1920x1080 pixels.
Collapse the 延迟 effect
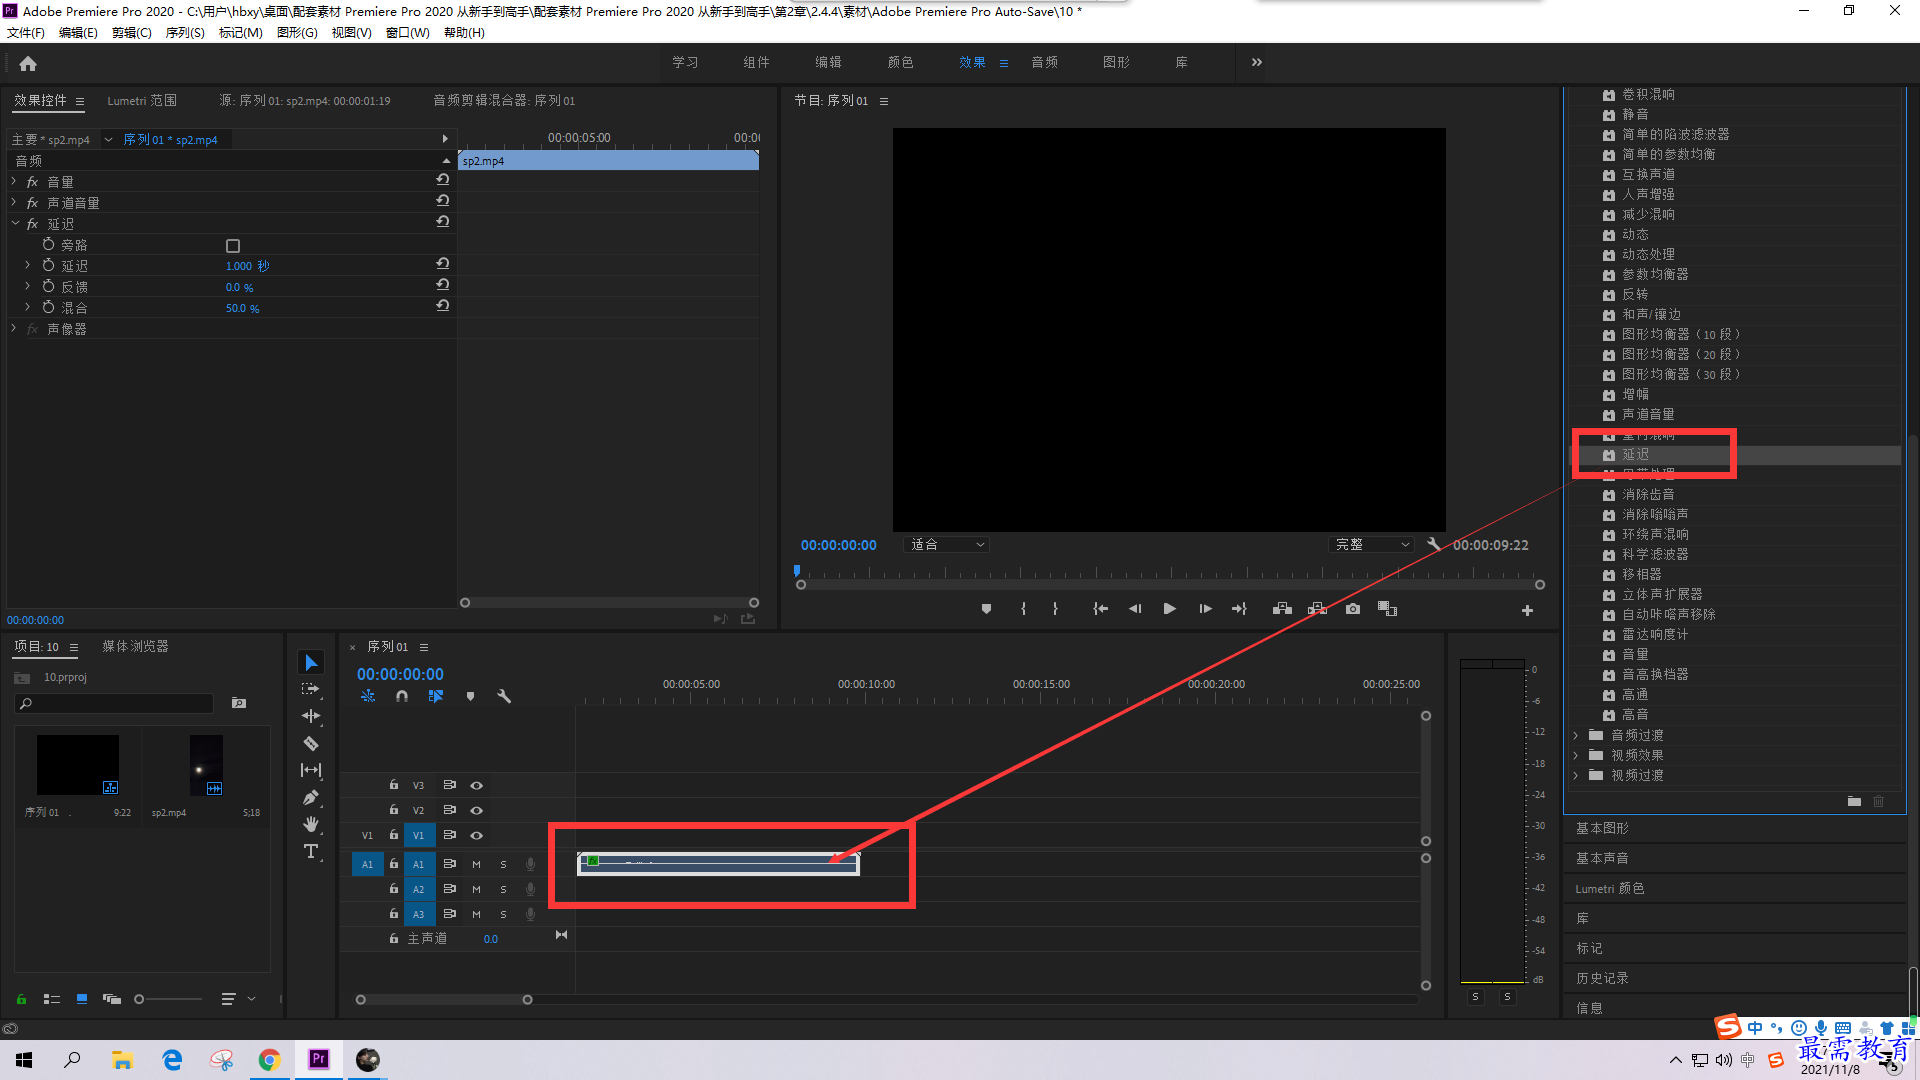pos(14,224)
